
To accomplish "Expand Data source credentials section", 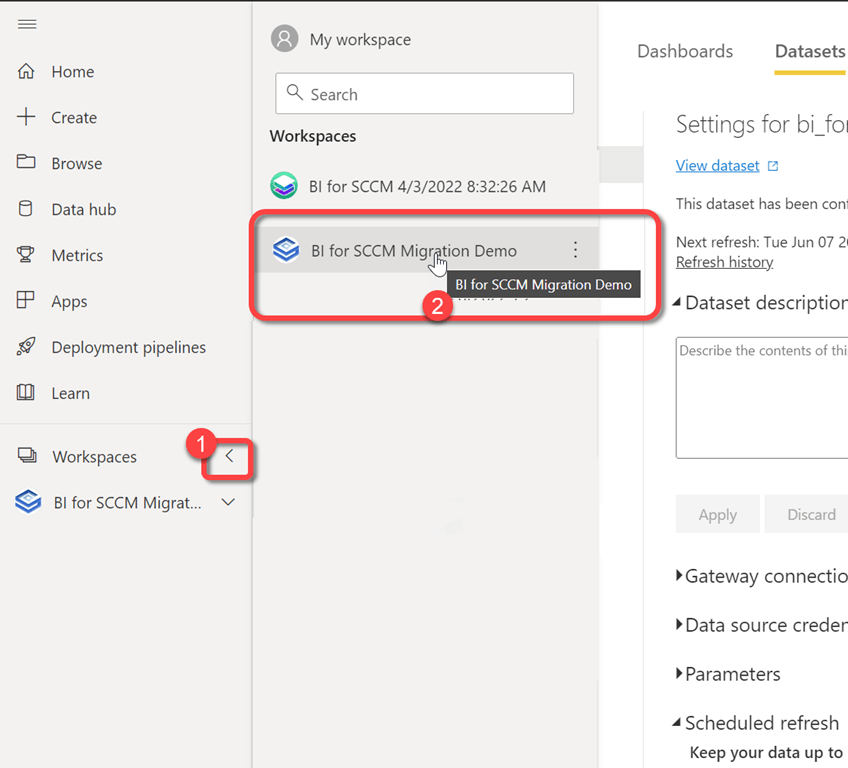I will point(679,625).
